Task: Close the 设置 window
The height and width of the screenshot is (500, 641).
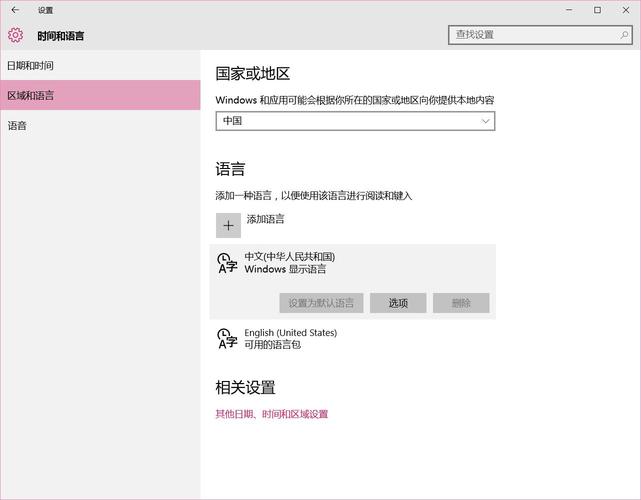Action: coord(626,10)
